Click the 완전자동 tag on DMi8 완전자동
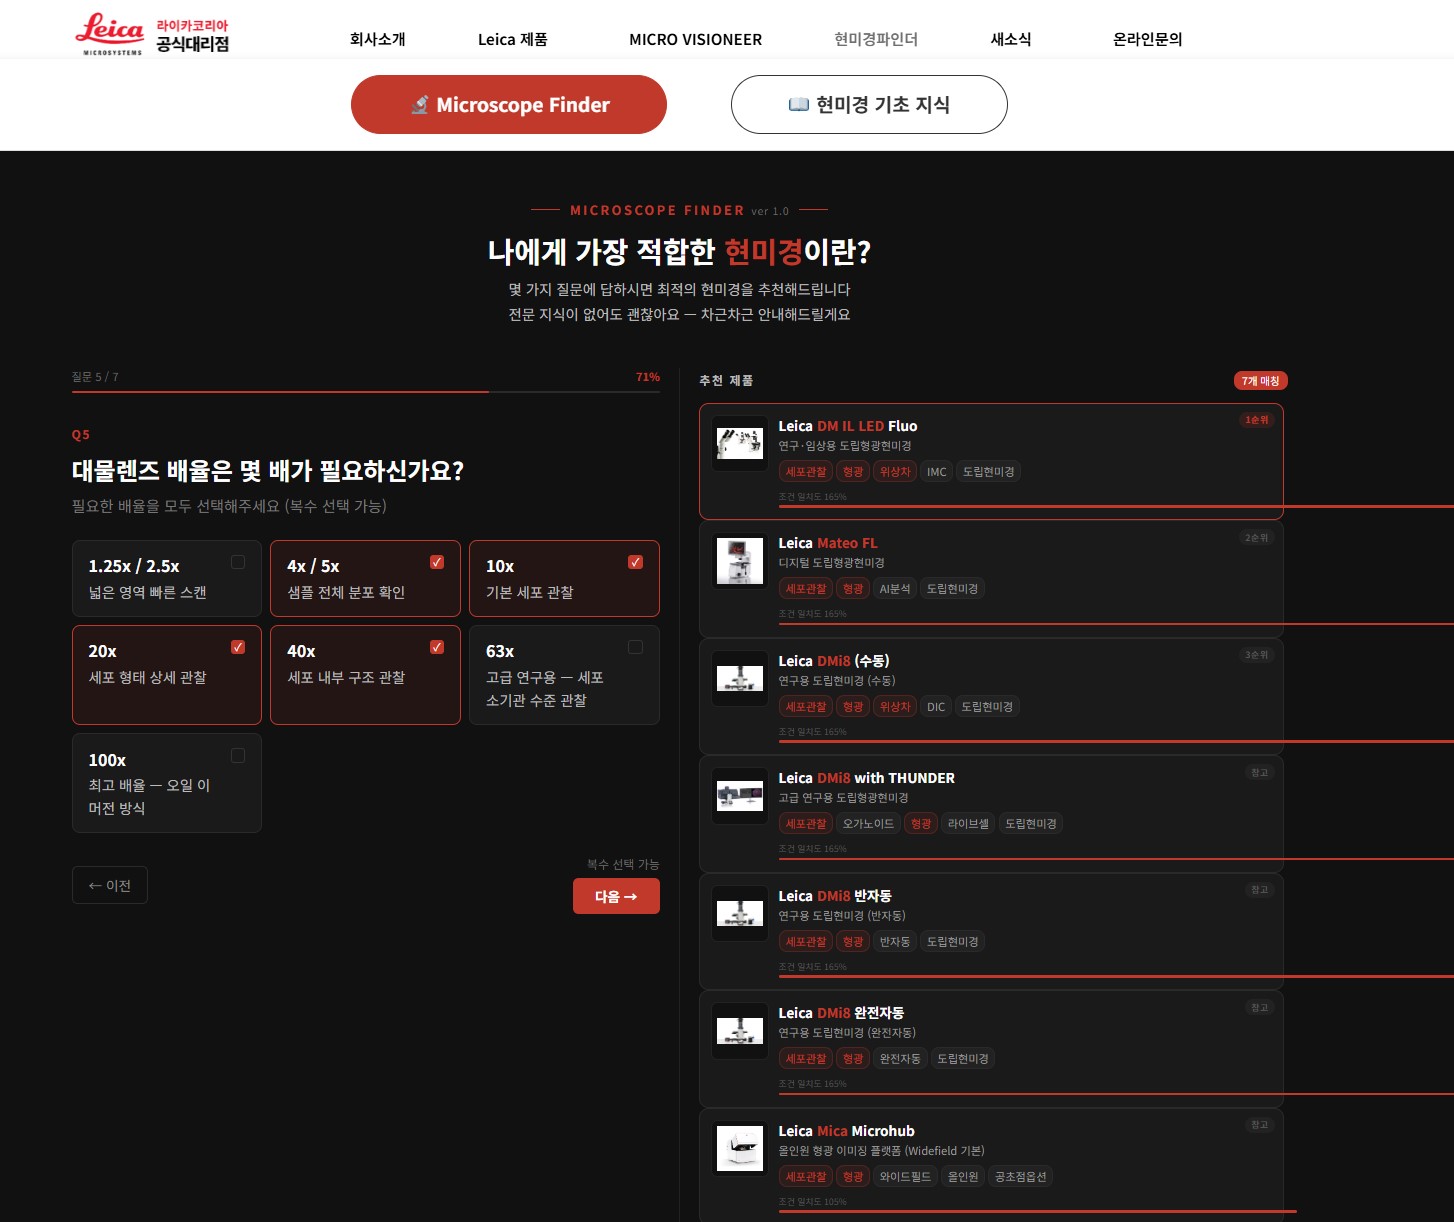This screenshot has width=1454, height=1222. pyautogui.click(x=900, y=1059)
